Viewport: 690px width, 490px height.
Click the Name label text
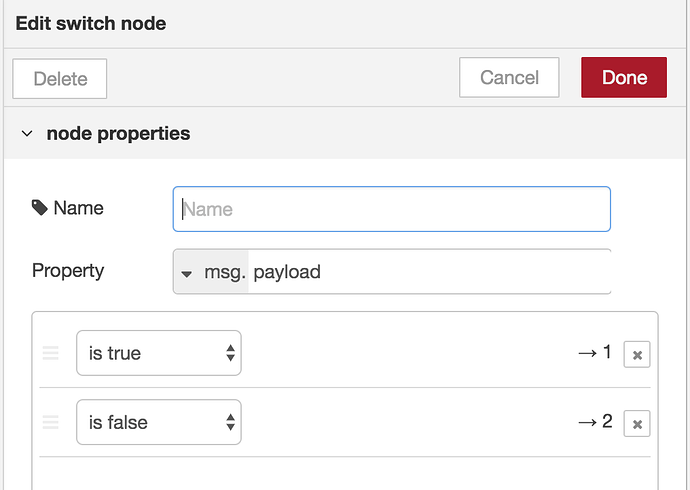[78, 208]
